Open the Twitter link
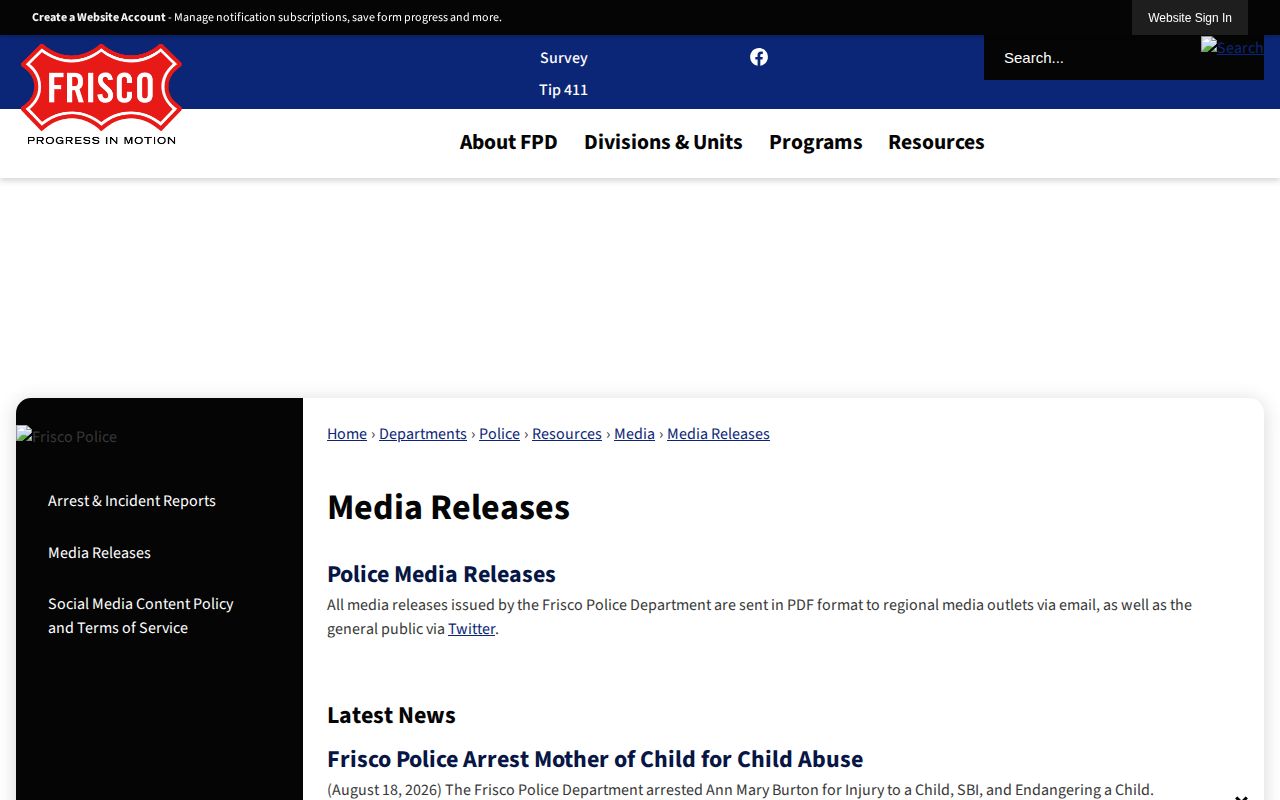The height and width of the screenshot is (800, 1280). 472,629
